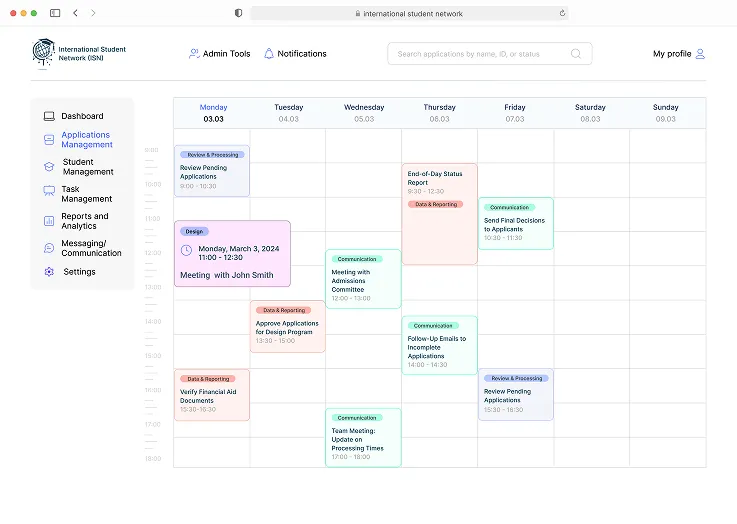This screenshot has height=524, width=737.
Task: Click the Reports and Analytics chart icon
Action: pos(49,221)
